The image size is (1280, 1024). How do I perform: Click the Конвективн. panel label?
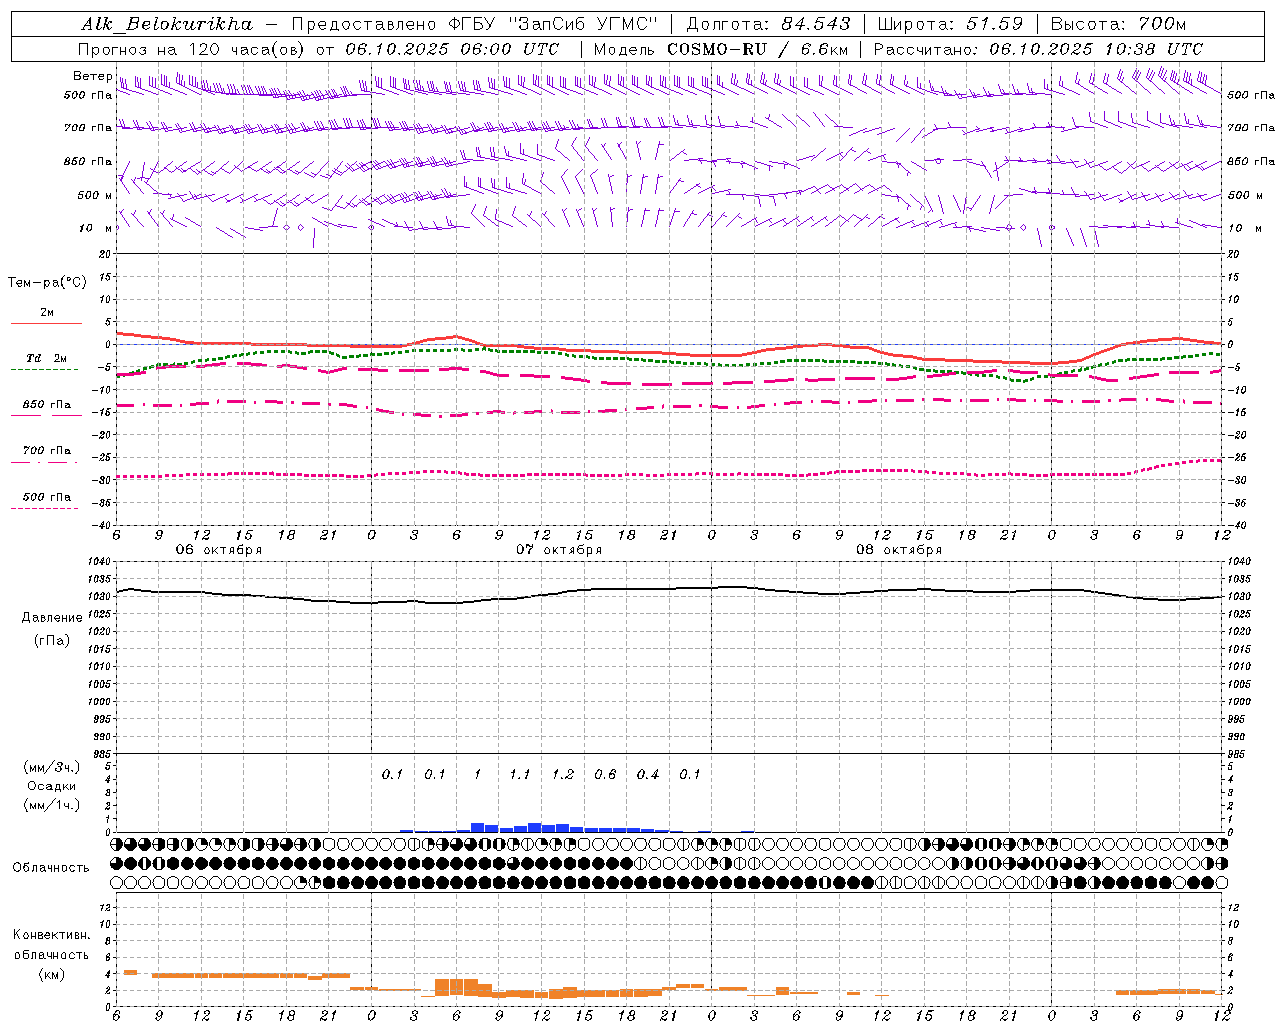click(x=52, y=935)
